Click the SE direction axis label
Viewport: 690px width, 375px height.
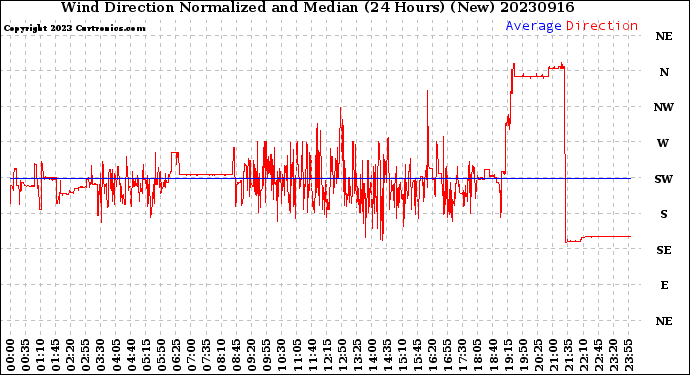[664, 250]
